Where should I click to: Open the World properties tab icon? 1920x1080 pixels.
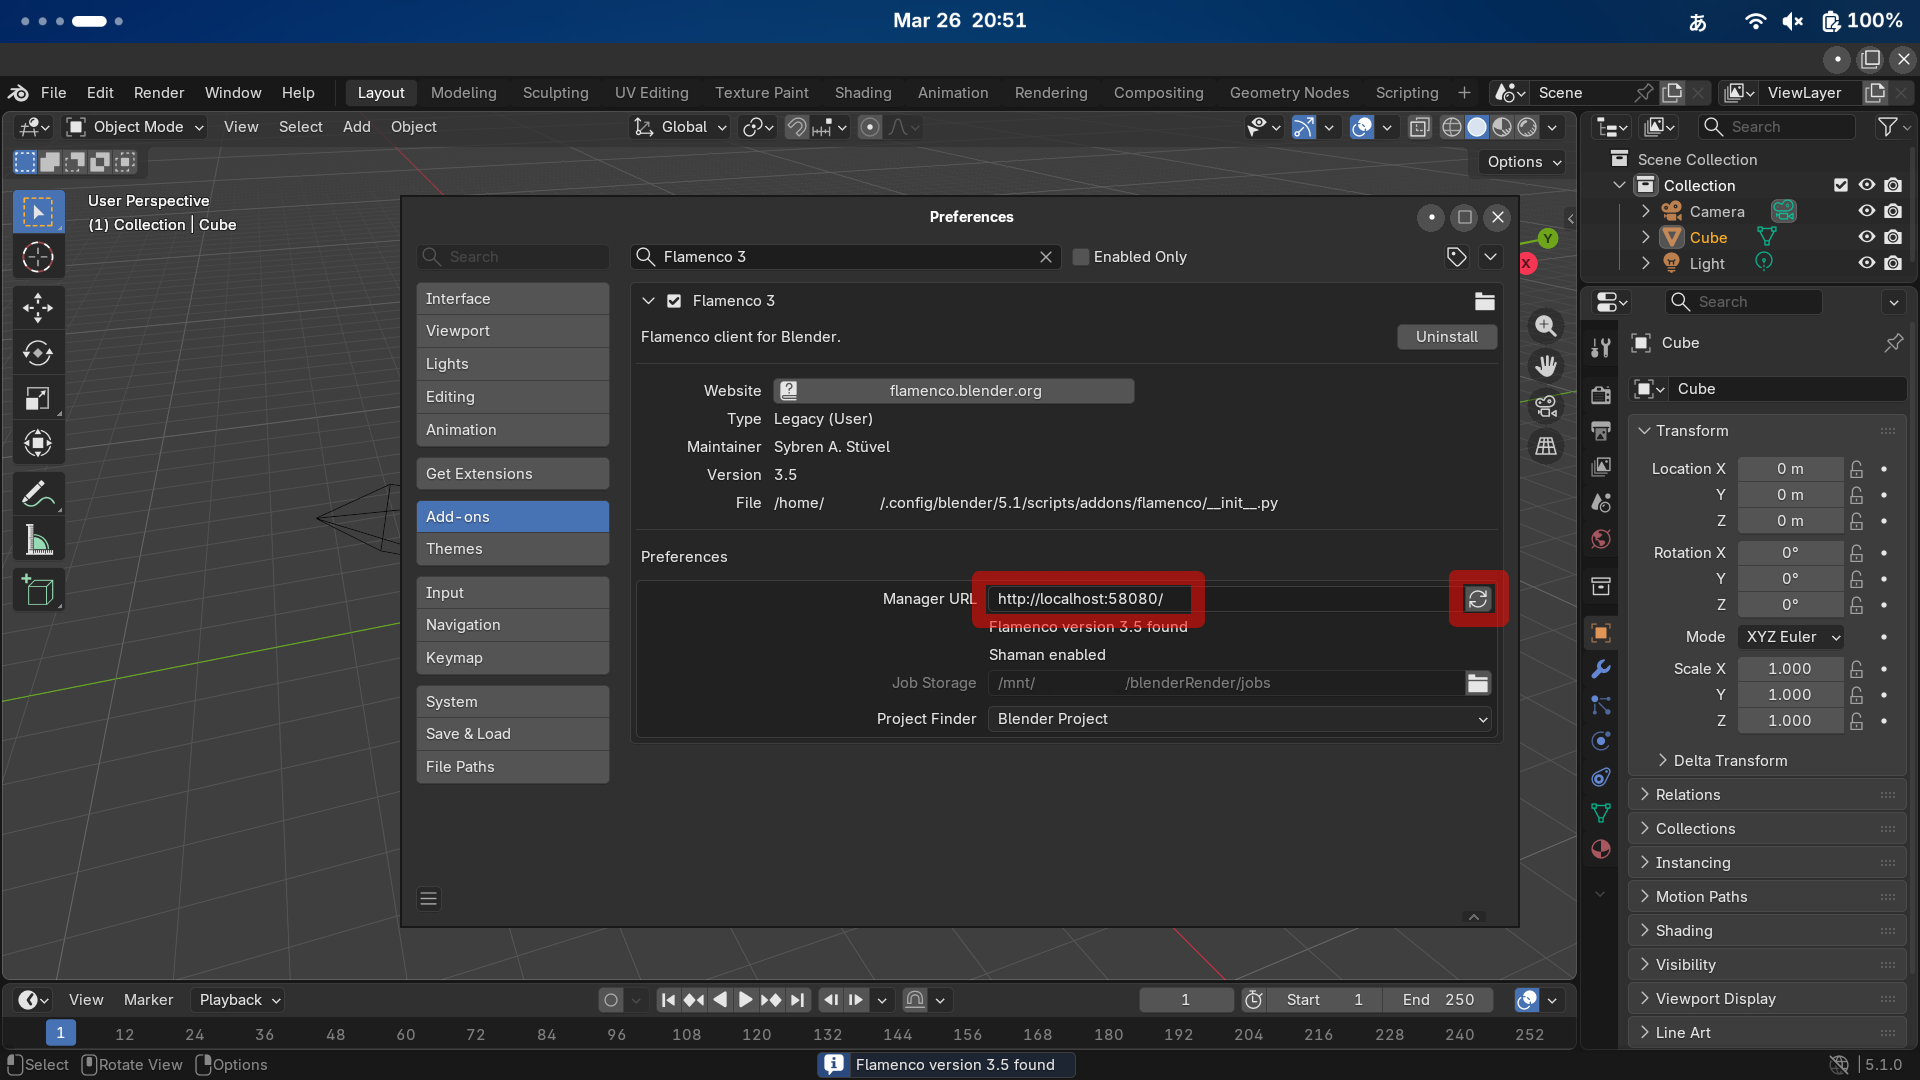[x=1601, y=539]
